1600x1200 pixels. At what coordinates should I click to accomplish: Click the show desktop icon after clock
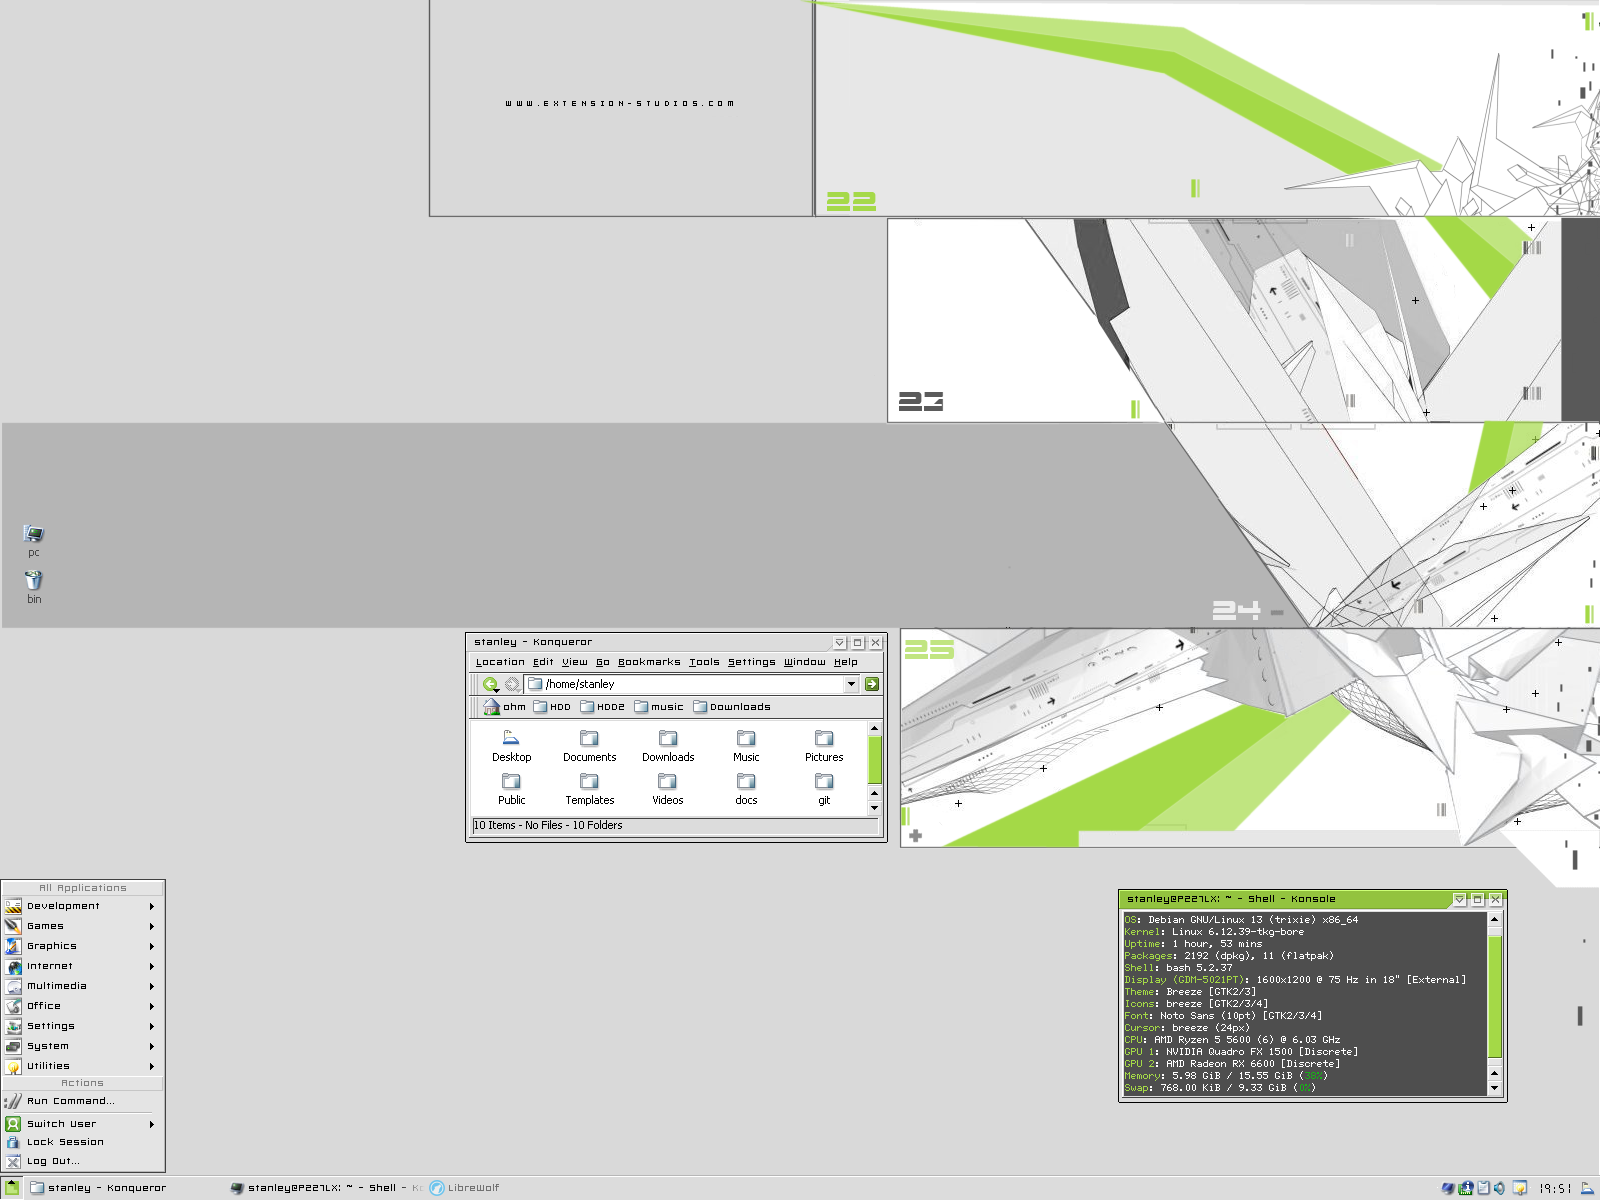click(1587, 1188)
